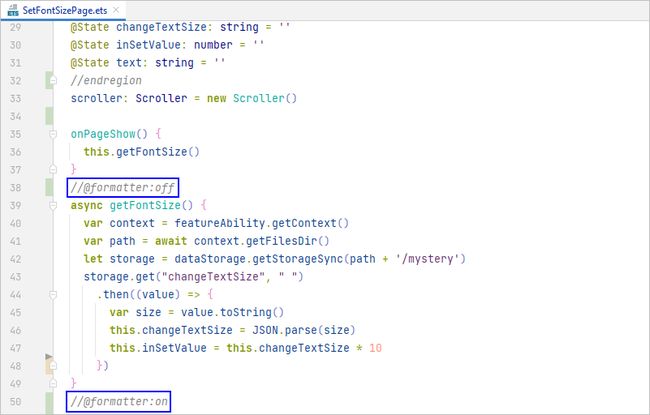
Task: Click the number literal 10
Action: [x=375, y=348]
